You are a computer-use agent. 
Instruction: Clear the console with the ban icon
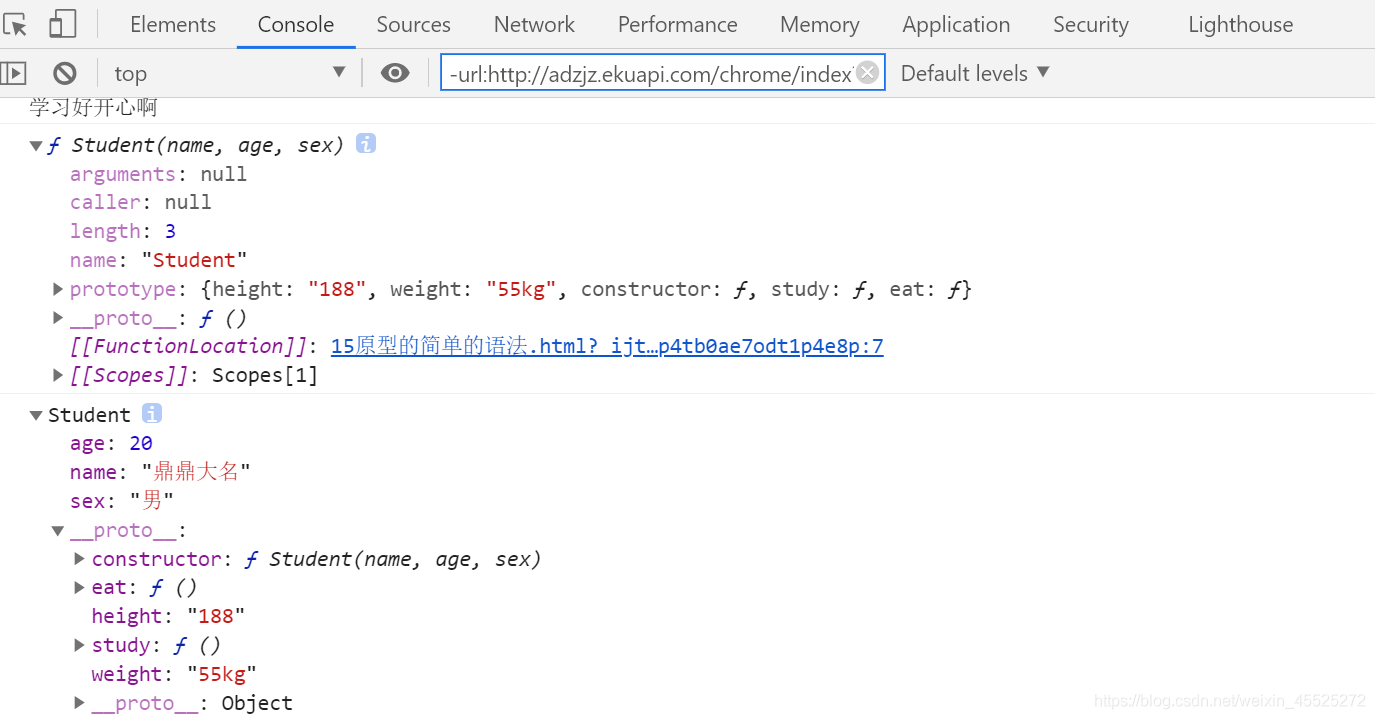click(64, 72)
